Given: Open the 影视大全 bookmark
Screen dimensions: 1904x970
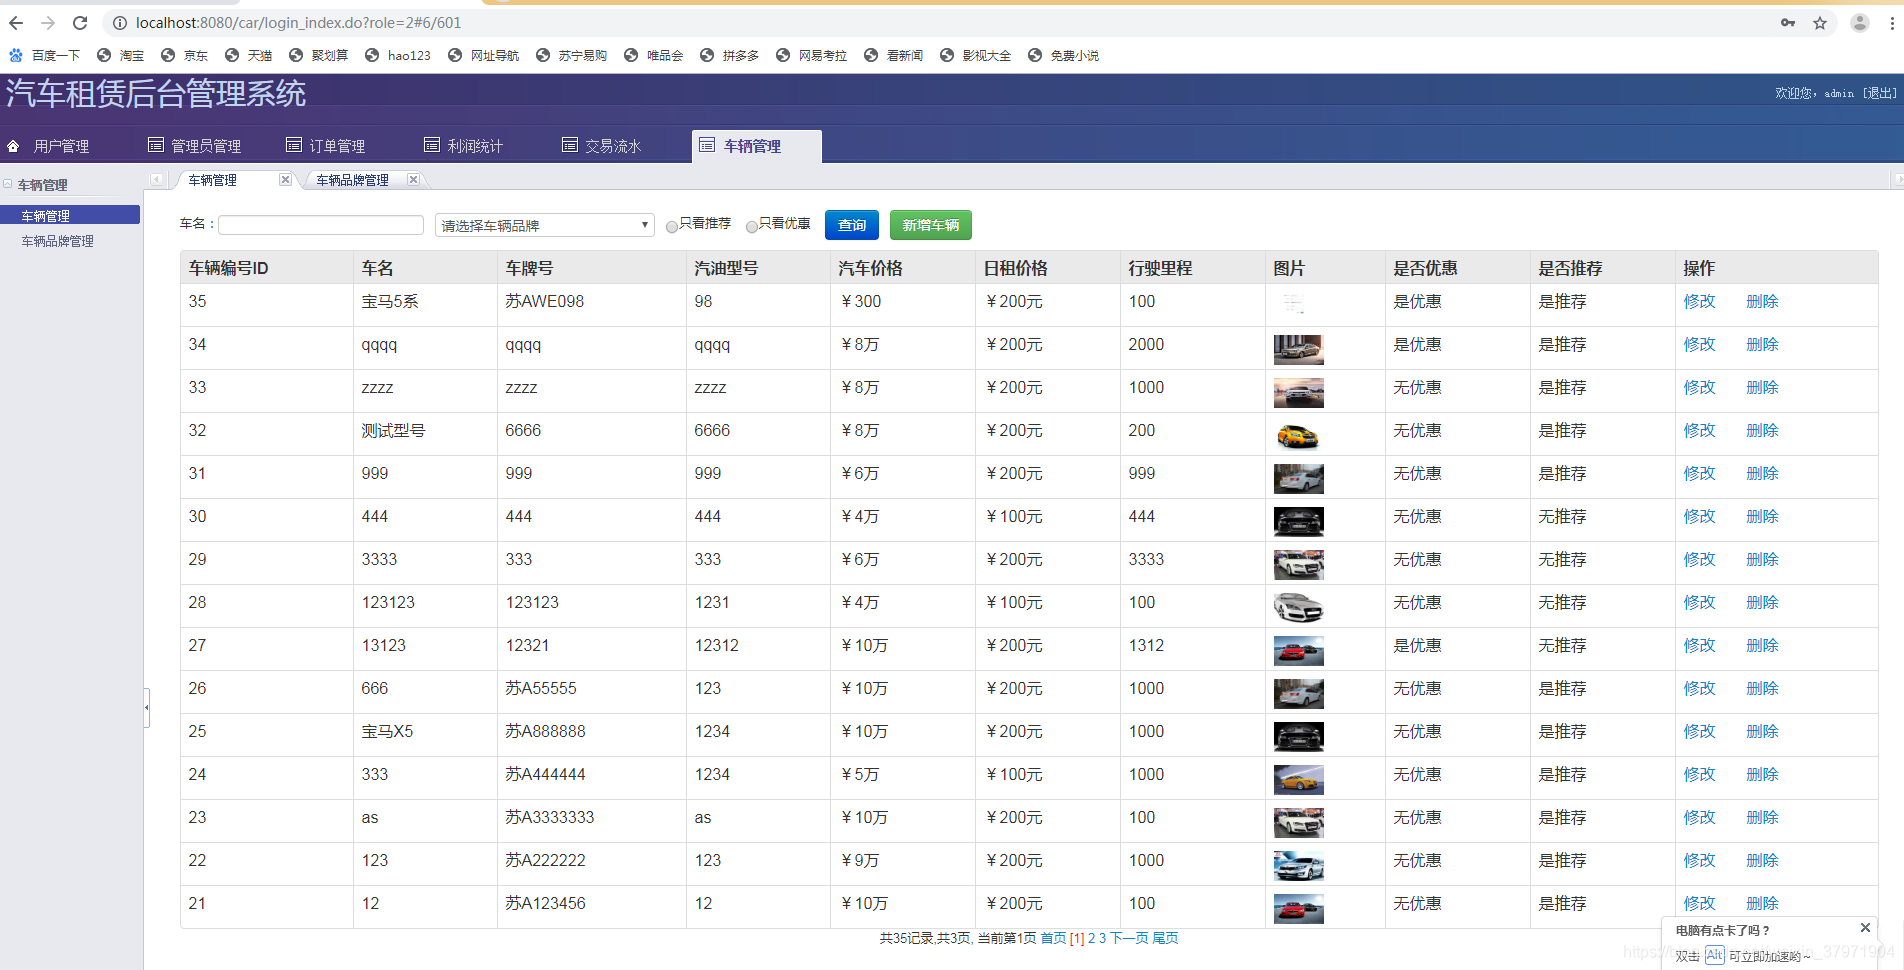Looking at the screenshot, I should coord(975,55).
